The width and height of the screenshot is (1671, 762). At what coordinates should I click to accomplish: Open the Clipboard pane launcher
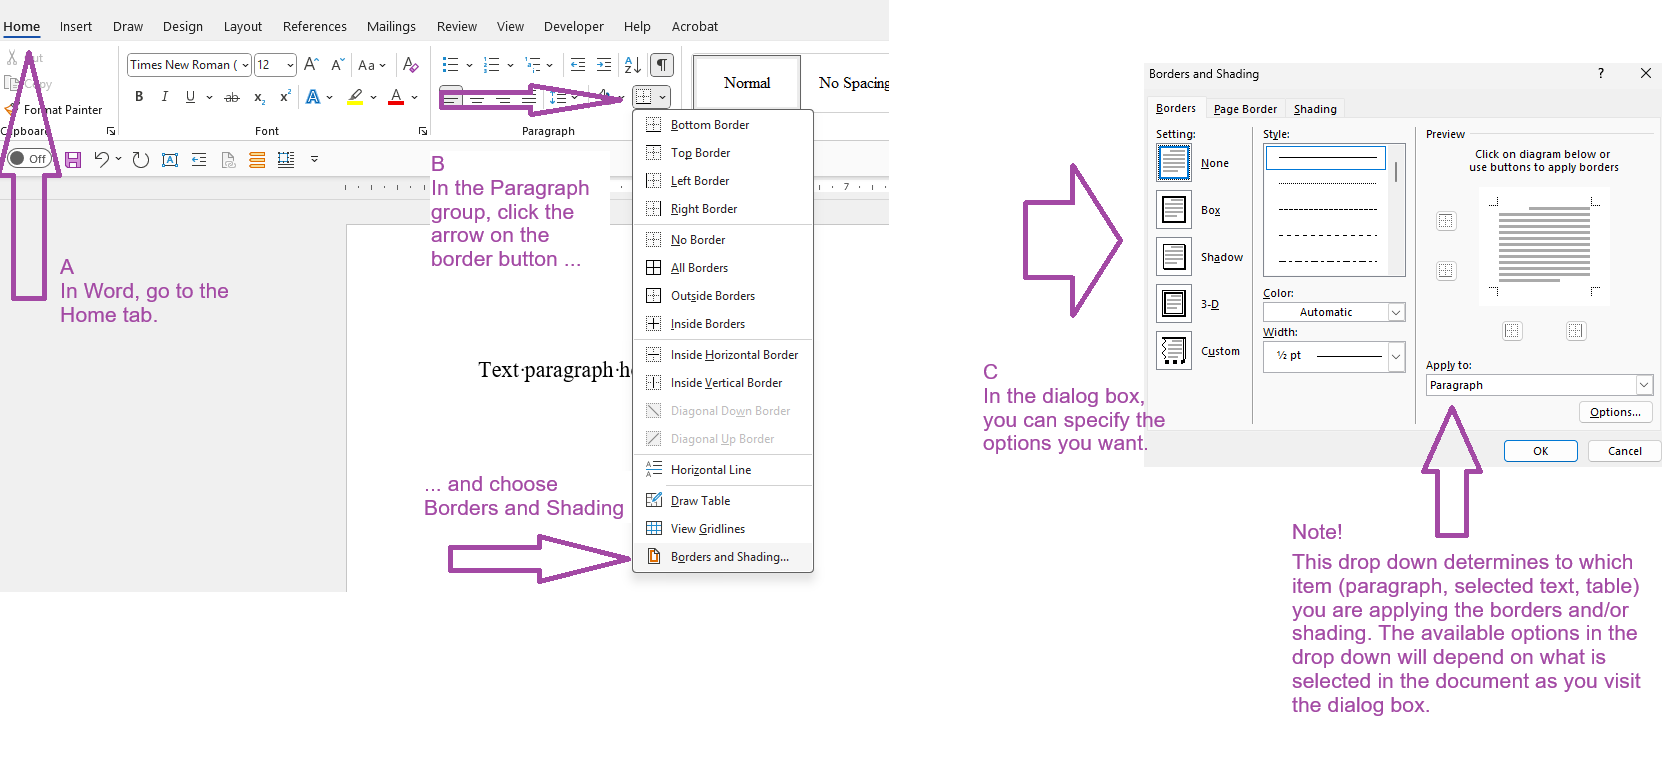click(x=111, y=131)
